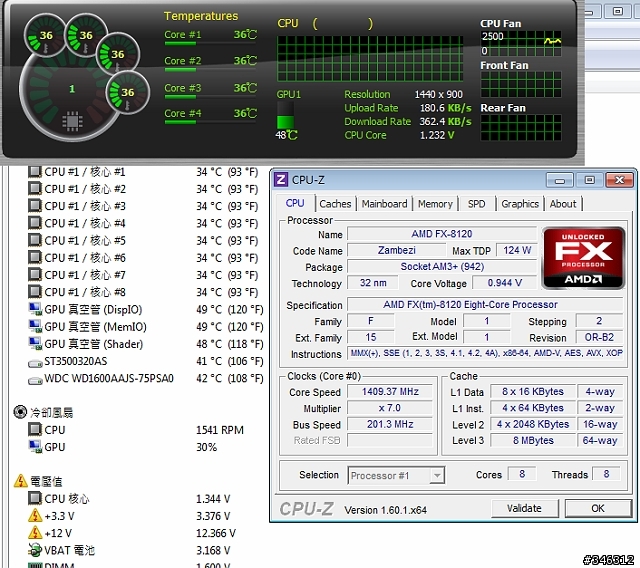The height and width of the screenshot is (568, 640).
Task: Click the 124 W Max TDP value
Action: 517,250
